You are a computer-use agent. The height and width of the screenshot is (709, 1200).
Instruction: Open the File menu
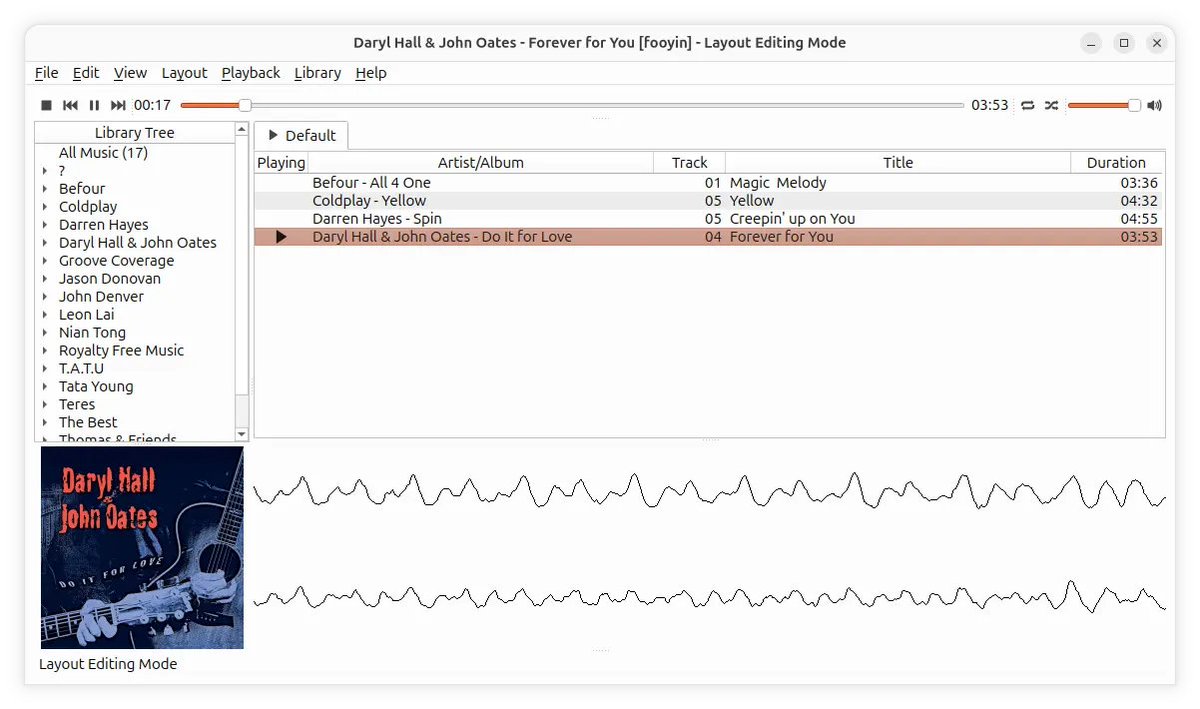point(46,73)
